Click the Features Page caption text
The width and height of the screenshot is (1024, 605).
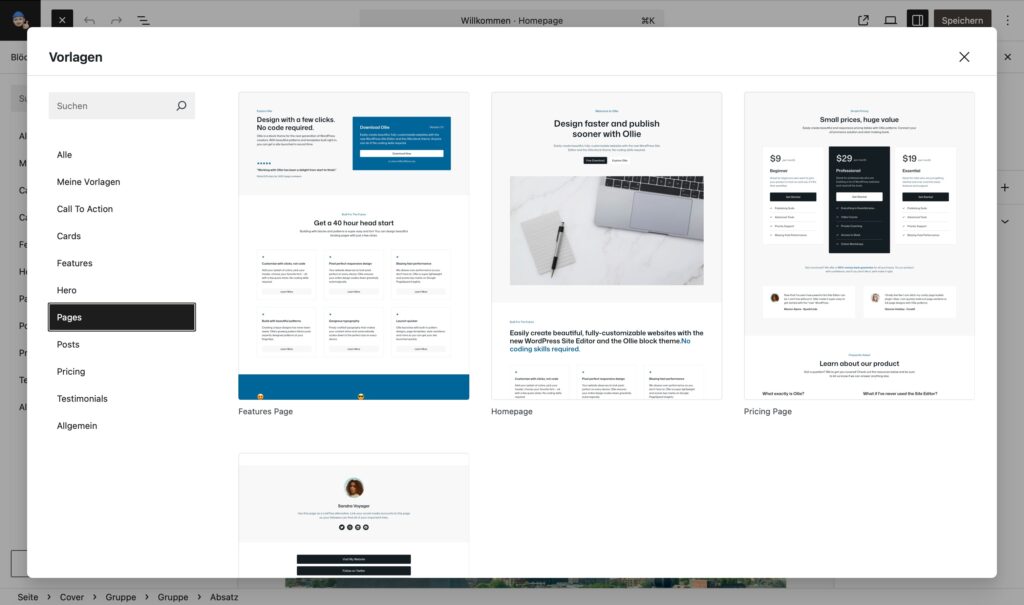click(265, 412)
